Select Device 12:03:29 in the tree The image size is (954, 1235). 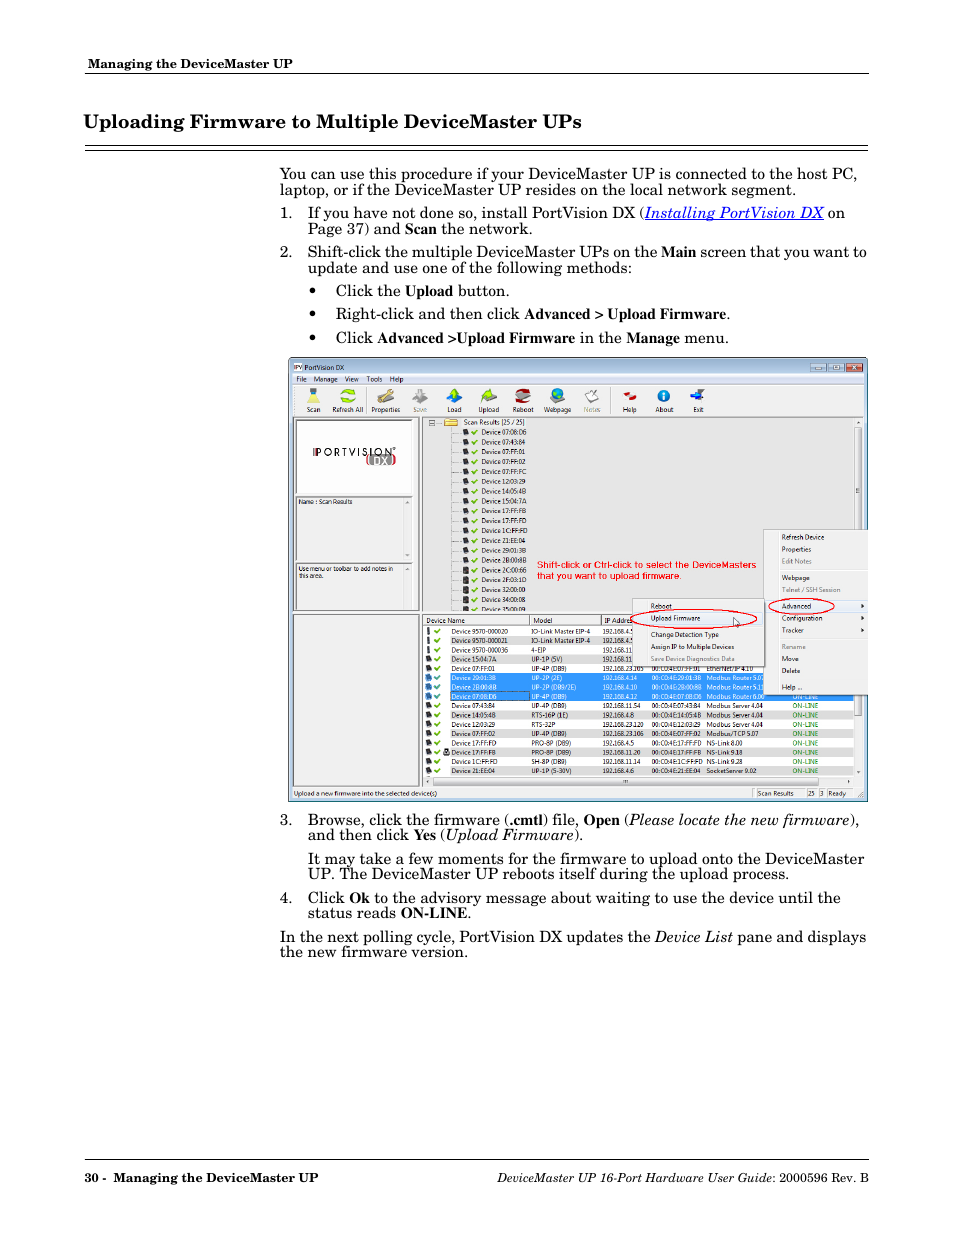click(503, 482)
